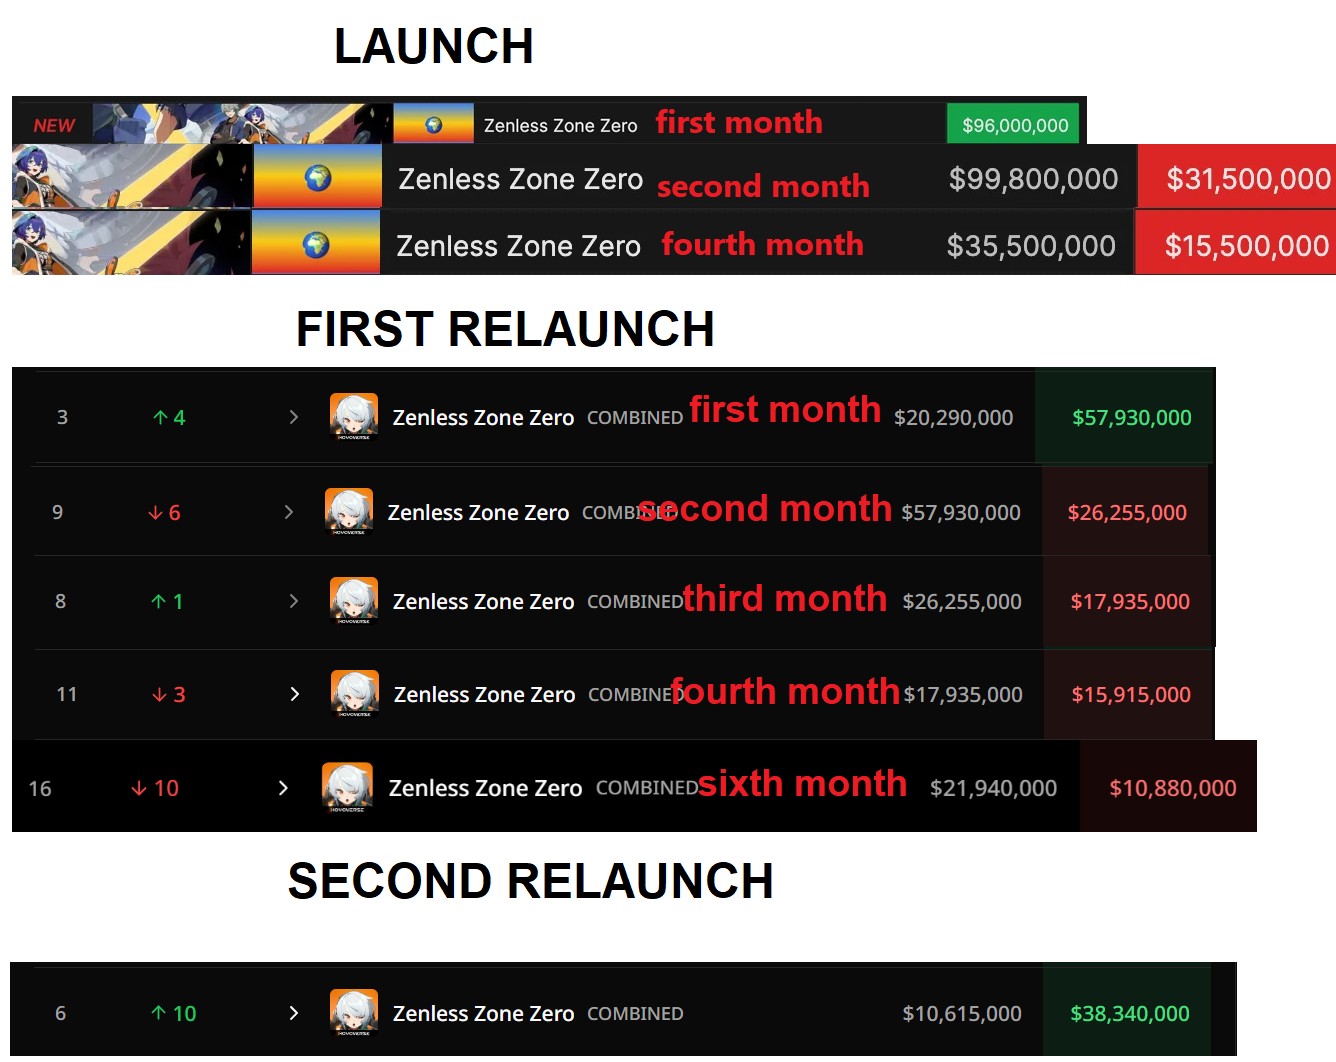Click the red $10,880,000 value
This screenshot has width=1336, height=1062.
coord(1173,789)
